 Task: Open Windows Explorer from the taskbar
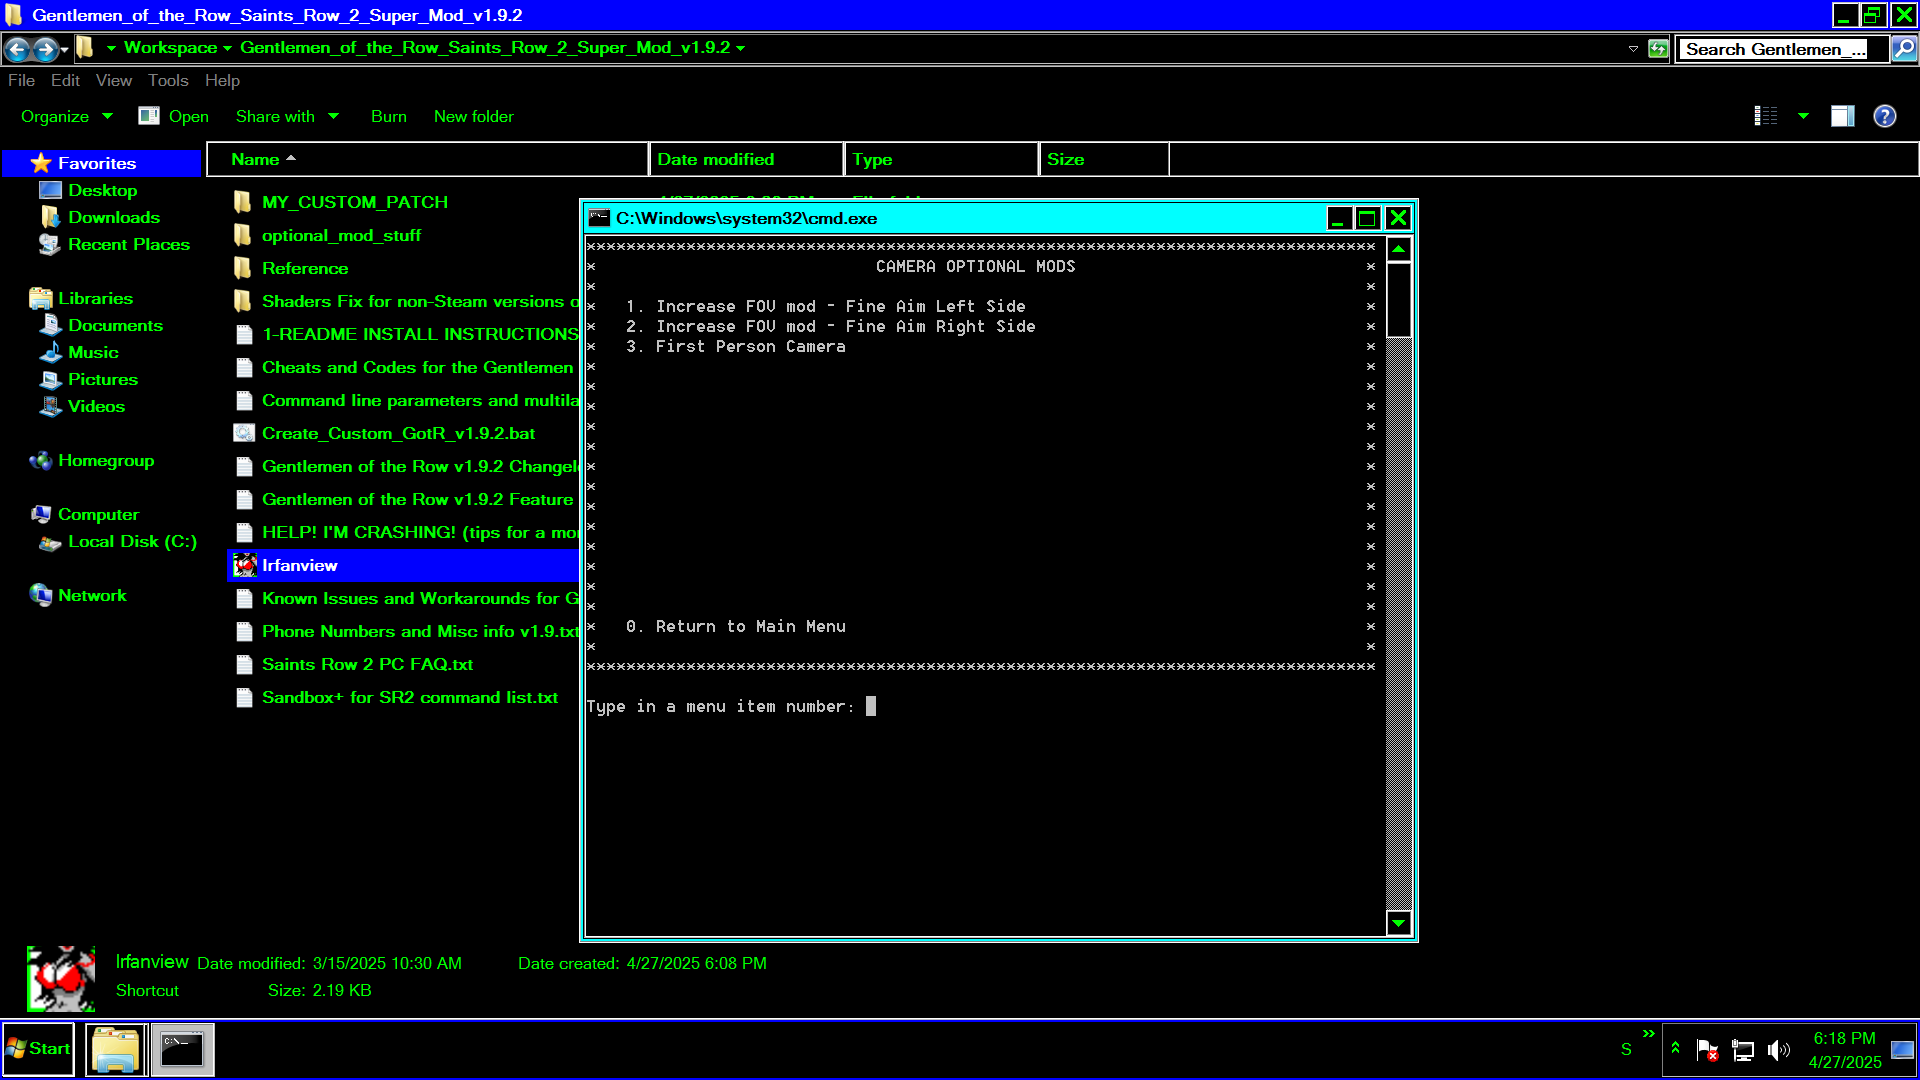[x=116, y=1050]
